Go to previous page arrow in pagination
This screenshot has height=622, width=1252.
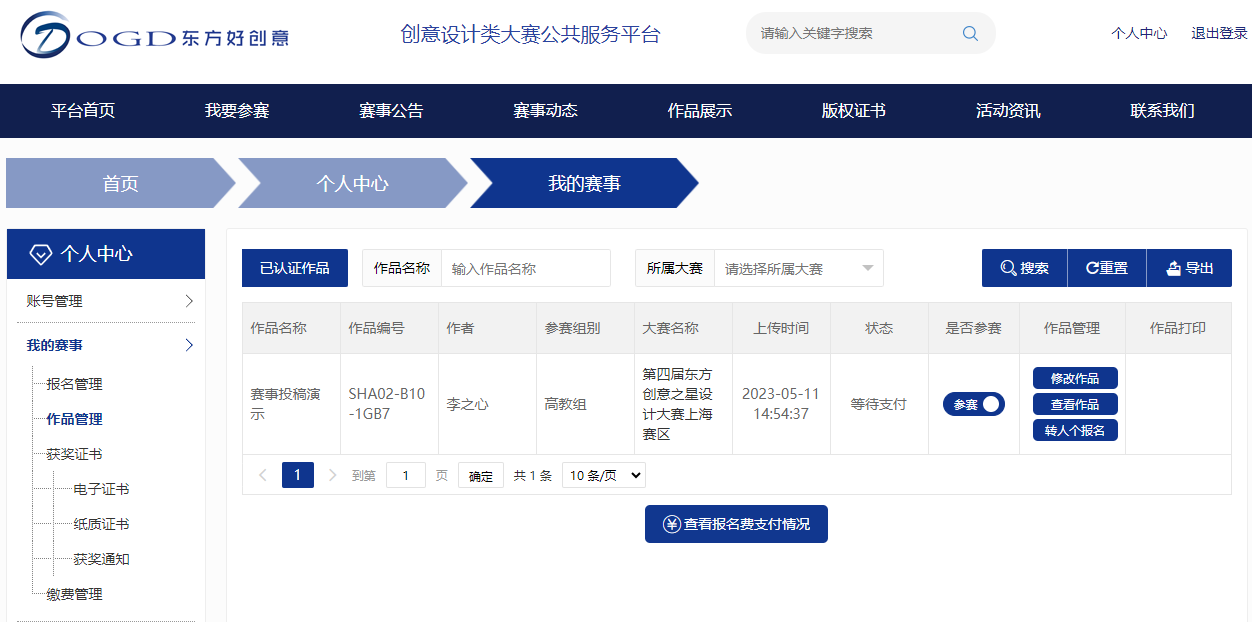pos(263,475)
